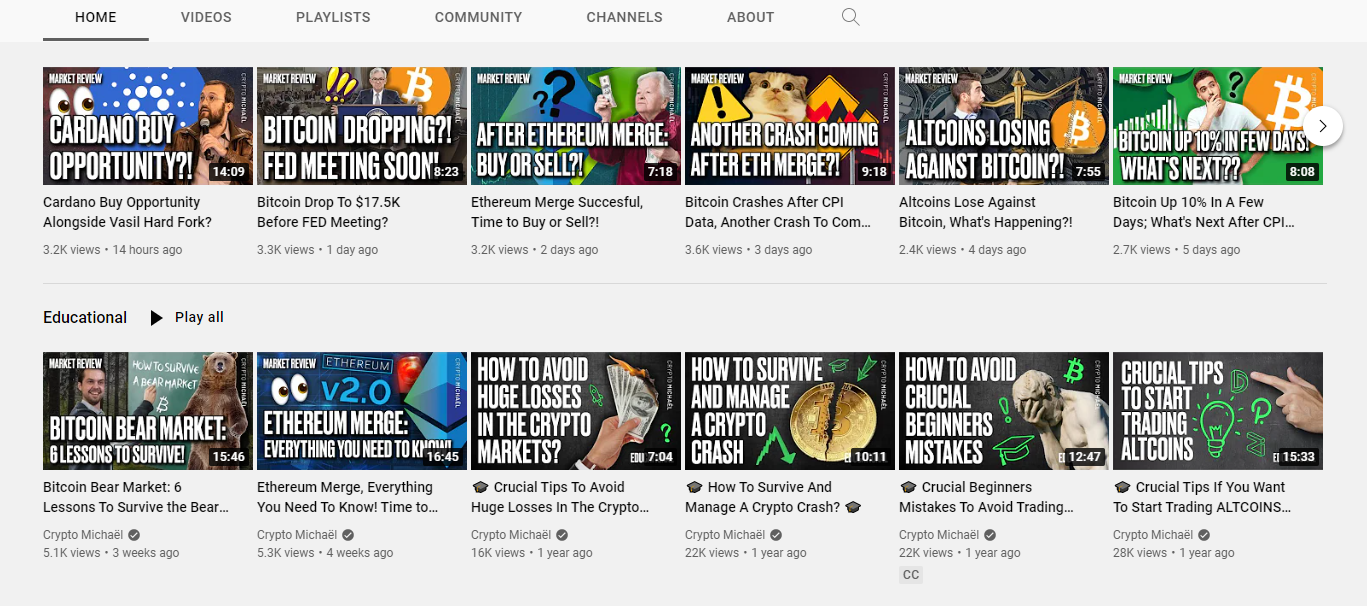This screenshot has width=1367, height=606.
Task: Open Cardano Buy Opportunity thumbnail
Action: pyautogui.click(x=148, y=126)
